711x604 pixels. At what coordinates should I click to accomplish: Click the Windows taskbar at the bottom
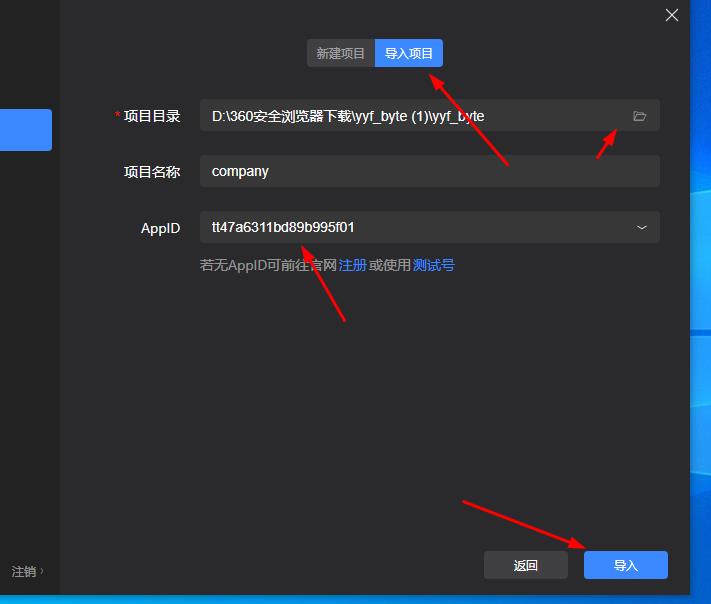tap(350, 599)
